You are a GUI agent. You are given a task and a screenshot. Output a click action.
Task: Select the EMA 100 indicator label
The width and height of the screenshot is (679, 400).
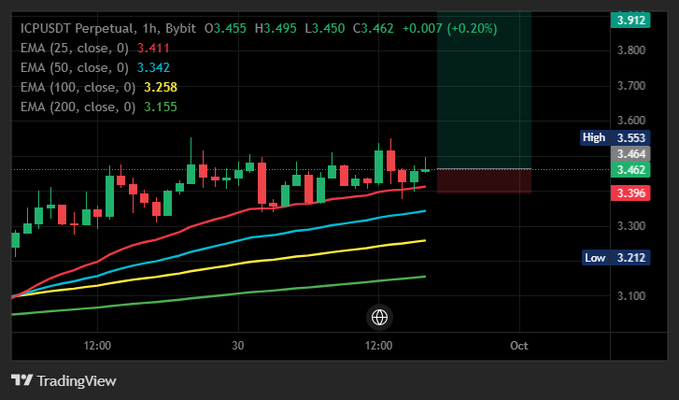point(78,87)
